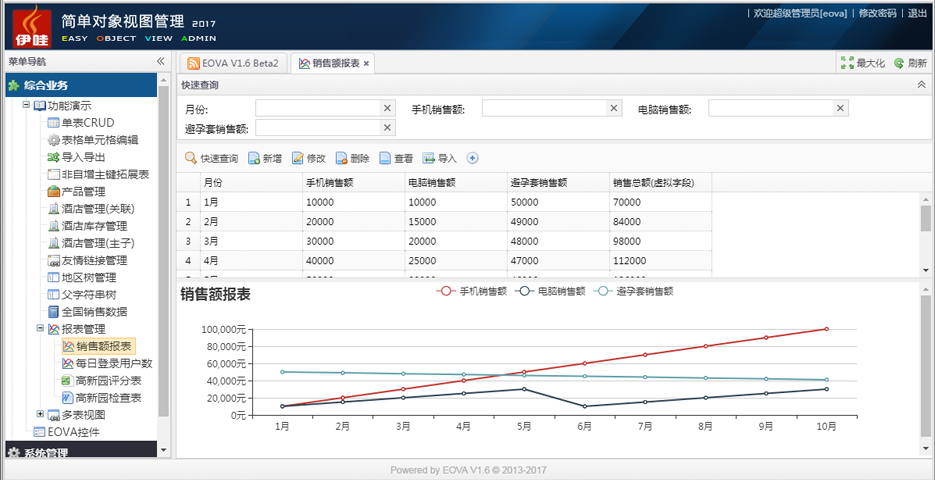Click the 修改 edit record icon
This screenshot has width=935, height=480.
tap(297, 158)
